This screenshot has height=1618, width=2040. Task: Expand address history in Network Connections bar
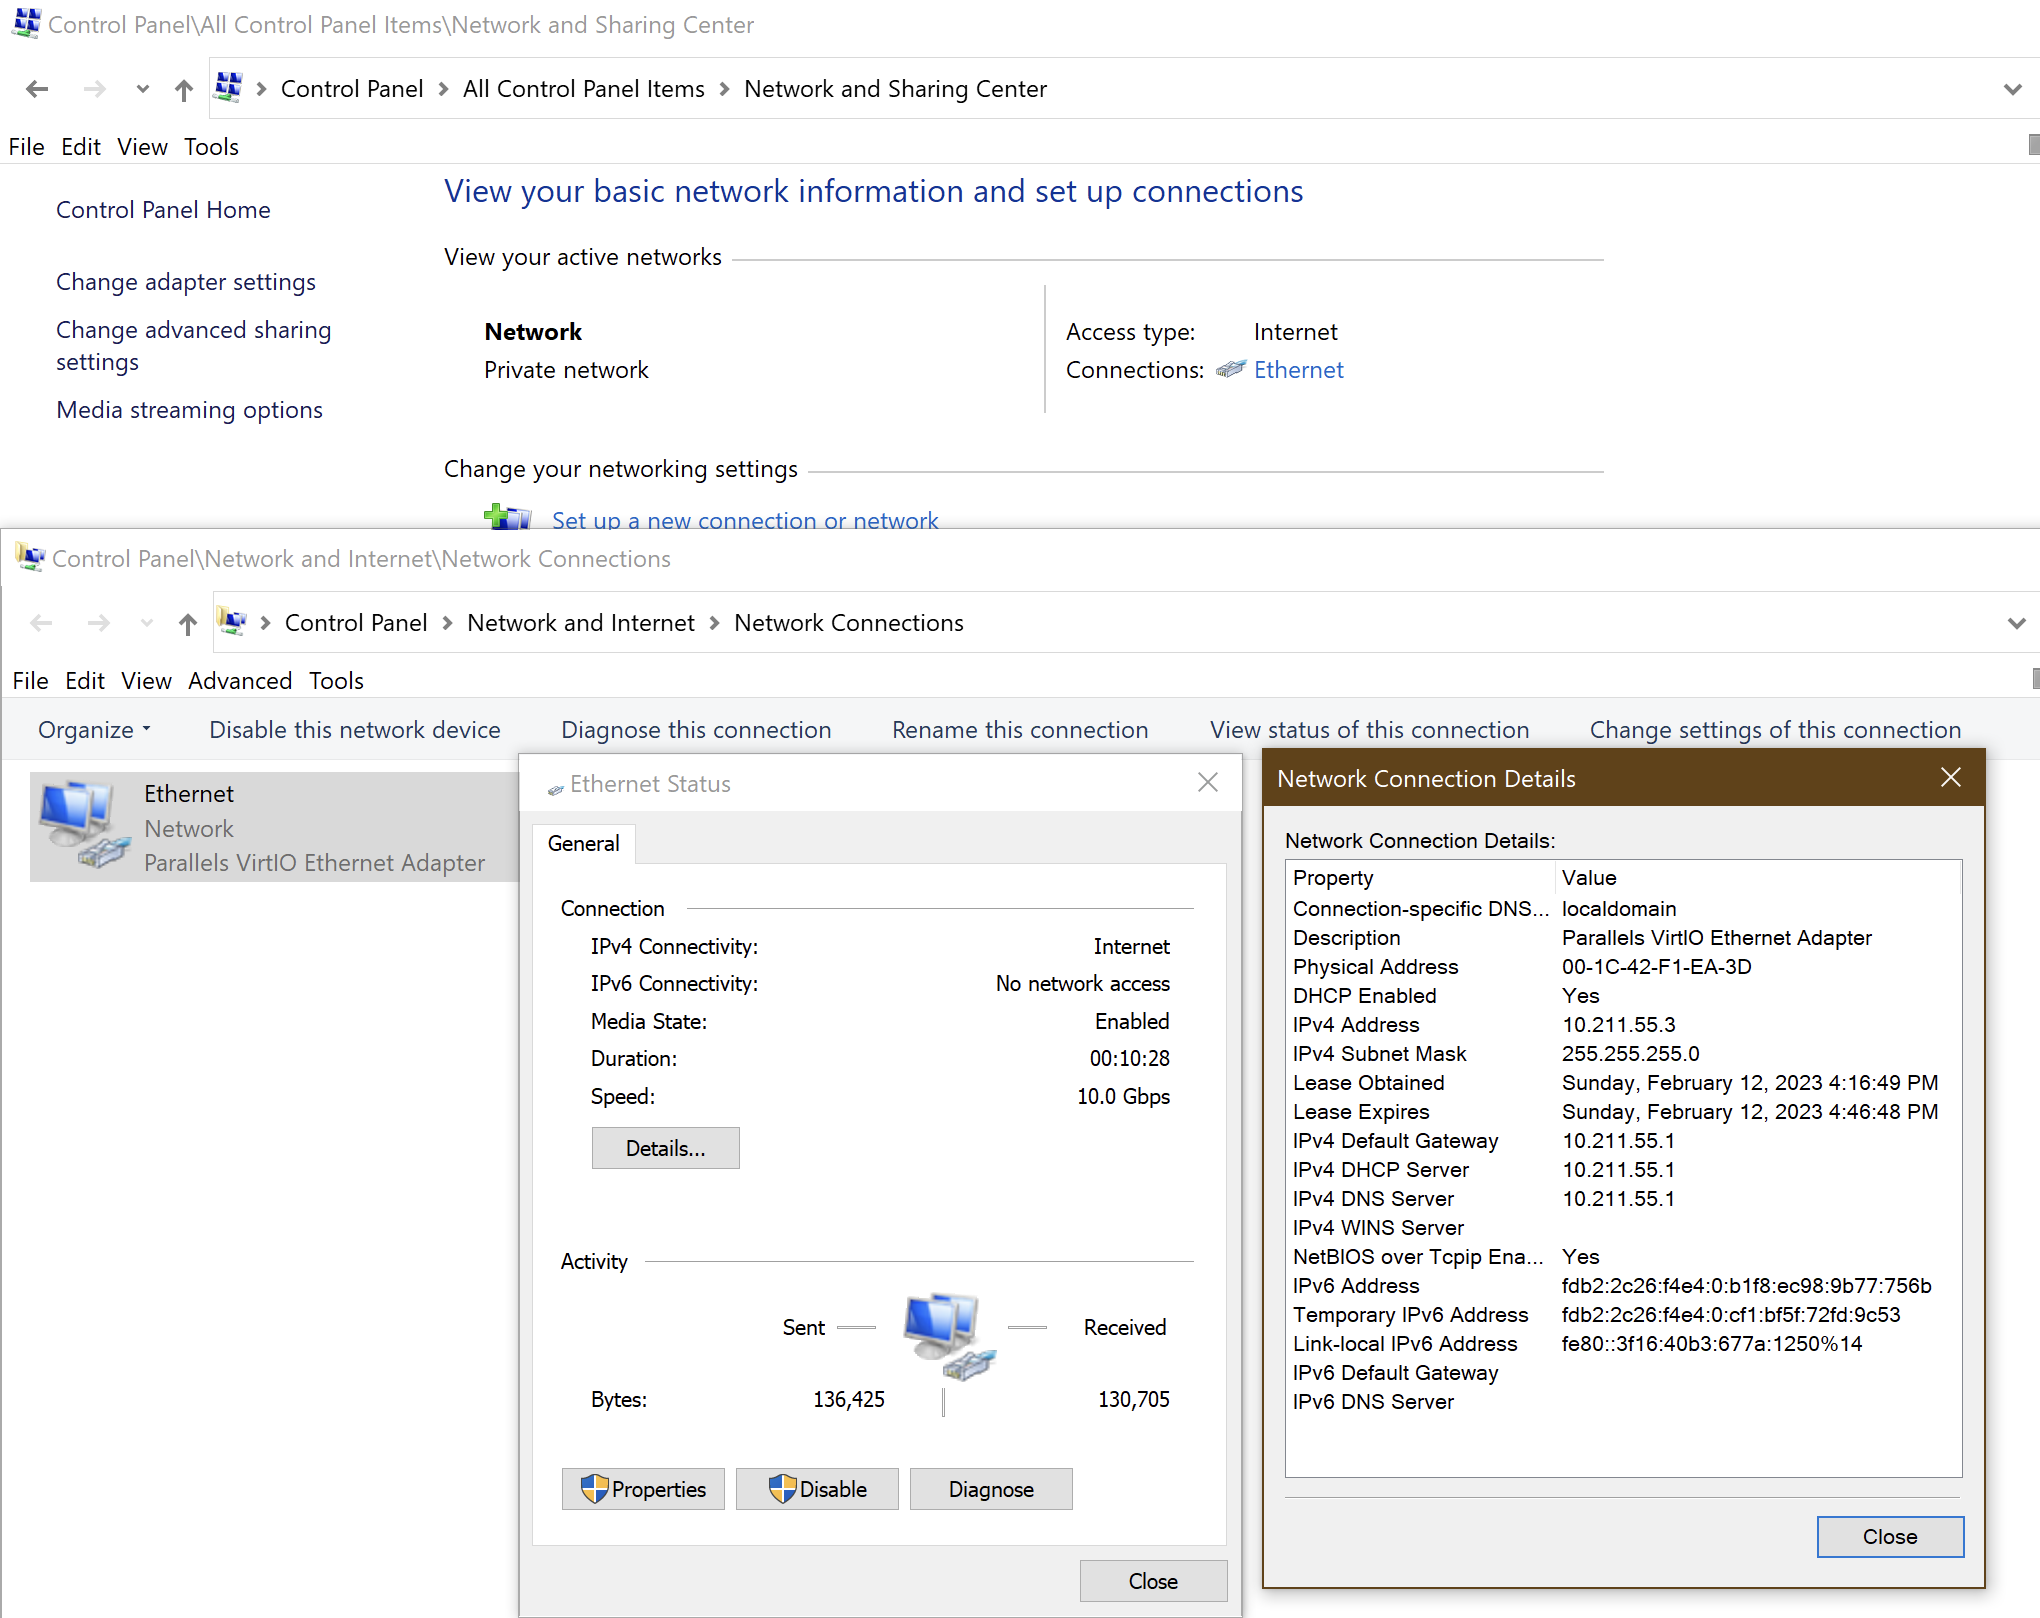tap(2016, 624)
